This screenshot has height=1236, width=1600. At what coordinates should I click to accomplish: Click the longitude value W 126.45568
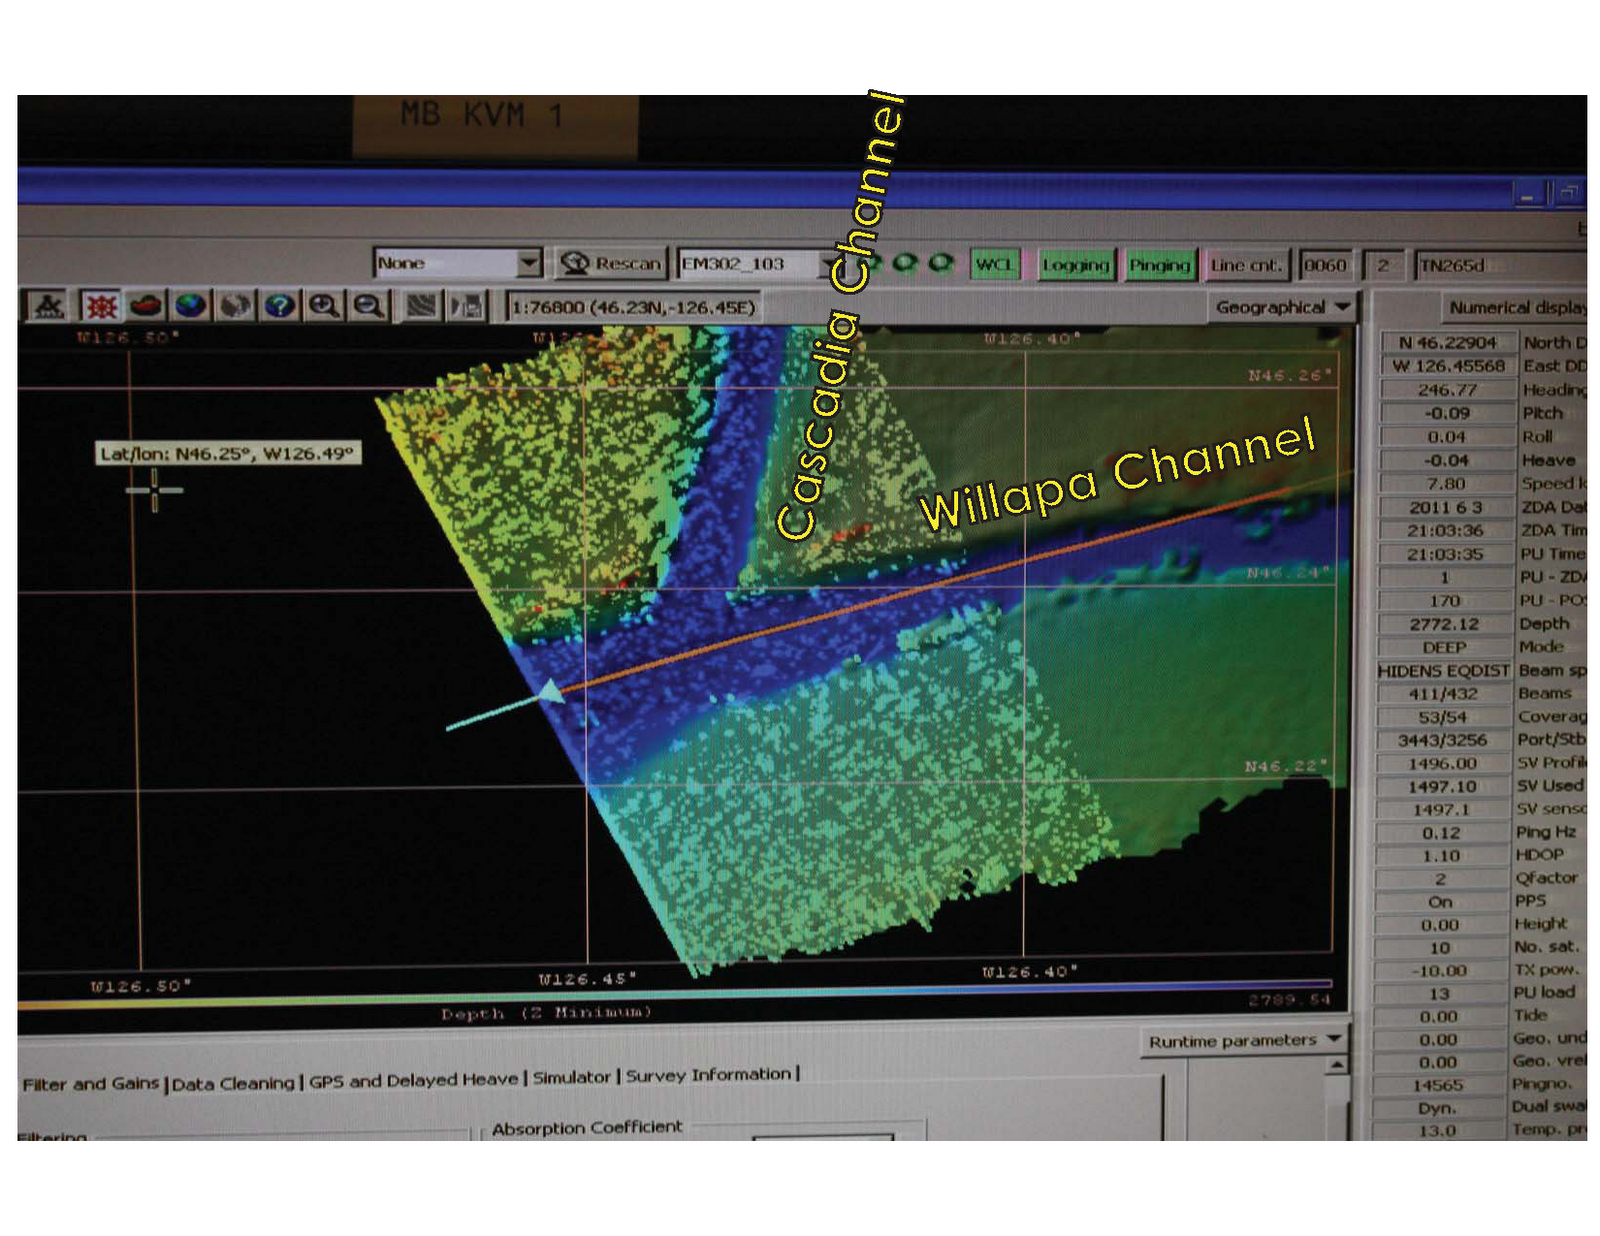pyautogui.click(x=1447, y=366)
